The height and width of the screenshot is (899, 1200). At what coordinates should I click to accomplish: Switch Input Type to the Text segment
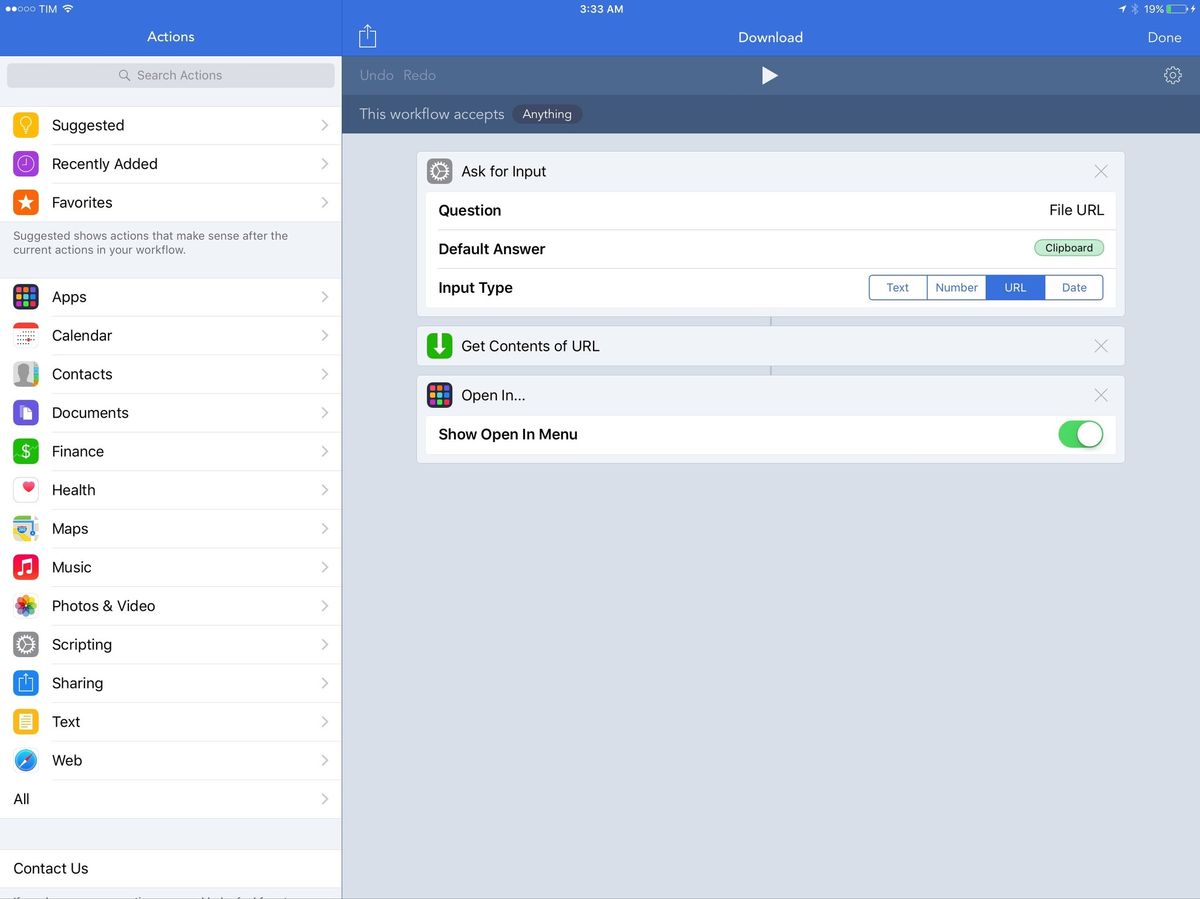click(897, 287)
